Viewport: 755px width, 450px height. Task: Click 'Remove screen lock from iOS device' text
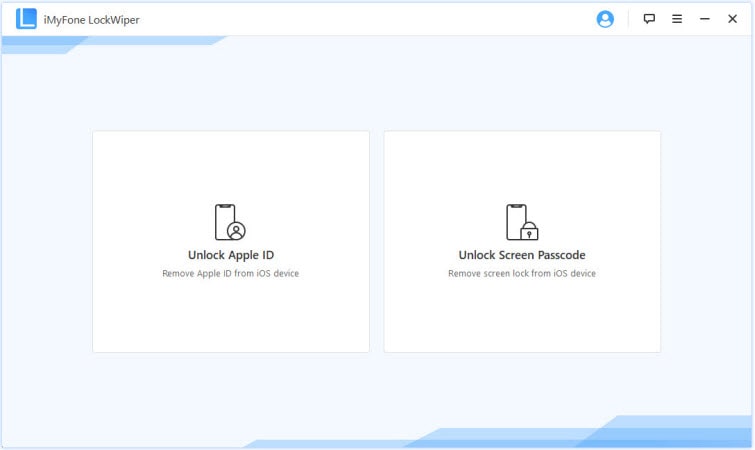pyautogui.click(x=522, y=273)
